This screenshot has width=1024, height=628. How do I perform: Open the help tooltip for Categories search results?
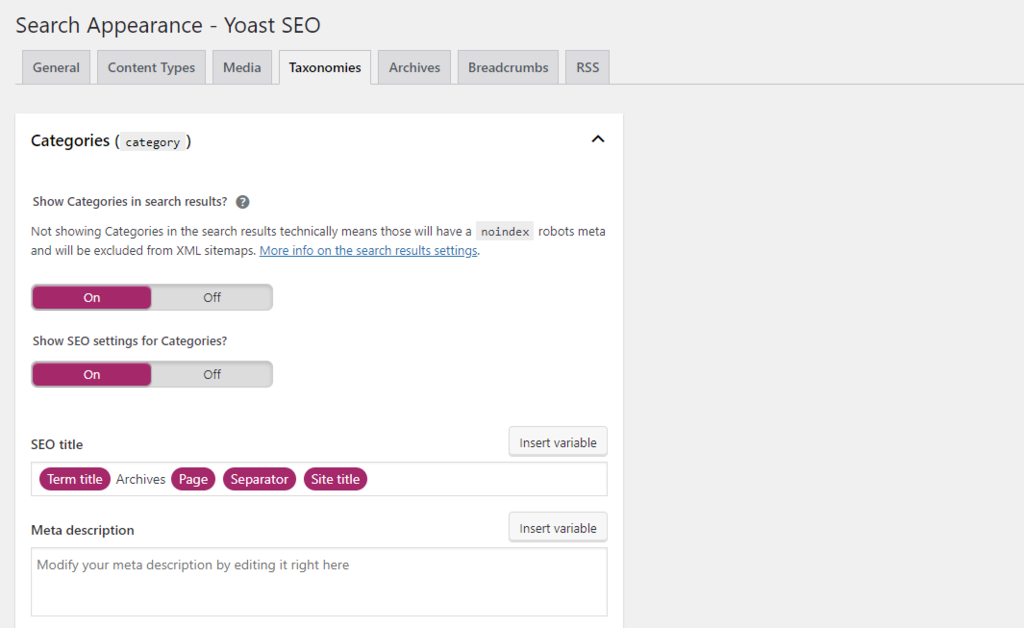point(241,201)
